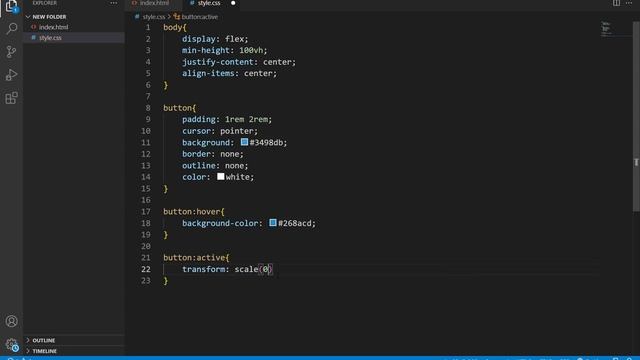Open the Search view
Screen dimensions: 640x360
pyautogui.click(x=11, y=29)
